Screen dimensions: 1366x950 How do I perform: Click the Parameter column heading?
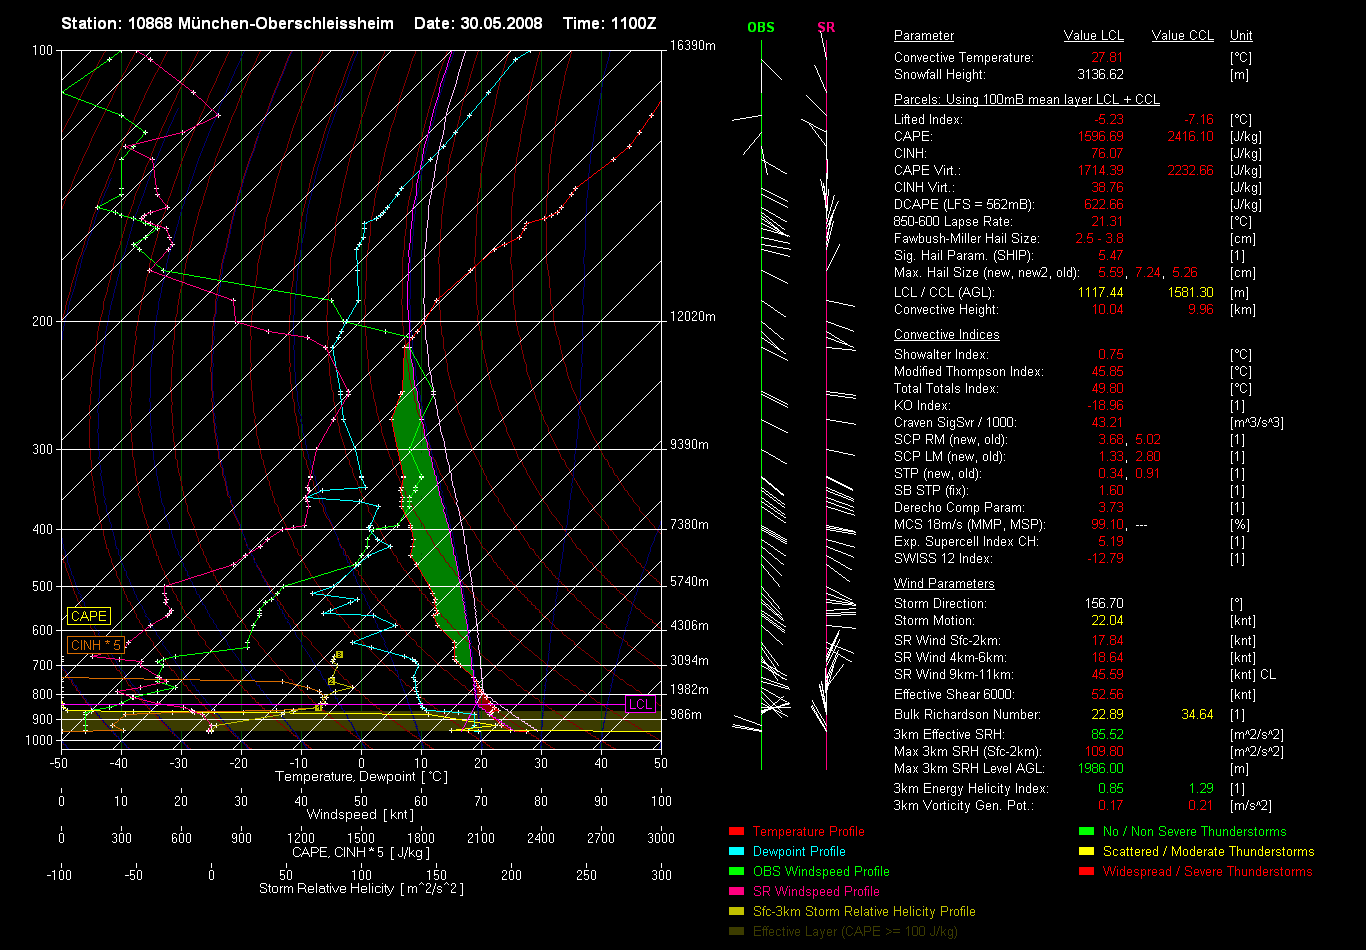tap(924, 36)
